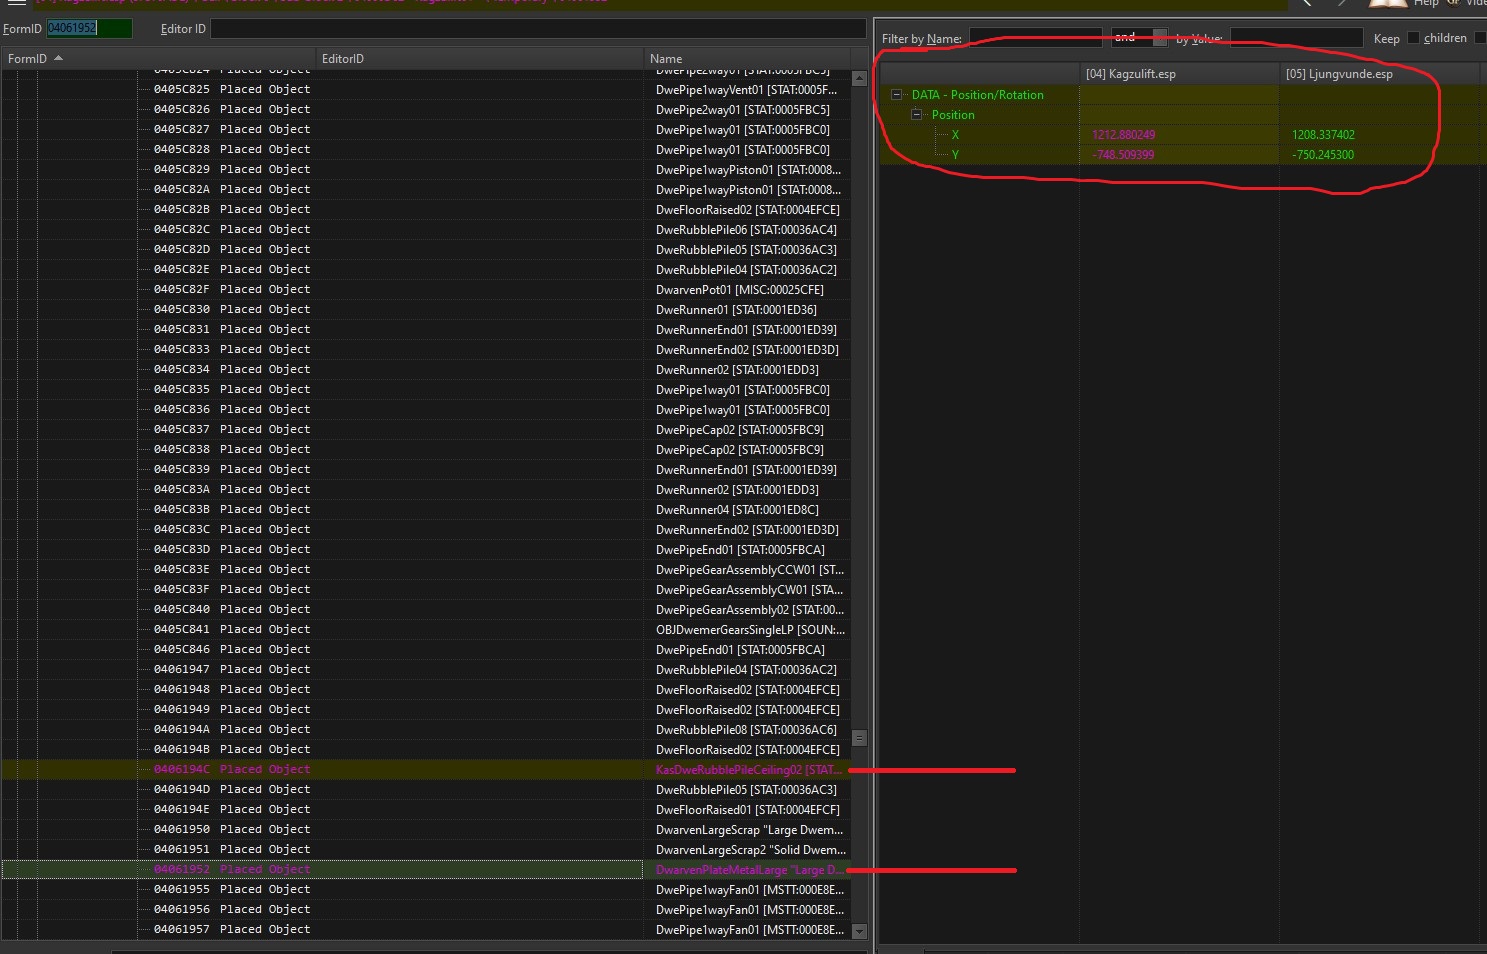Viewport: 1487px width, 954px height.
Task: Click the record list scrollbar thumb
Action: (859, 738)
